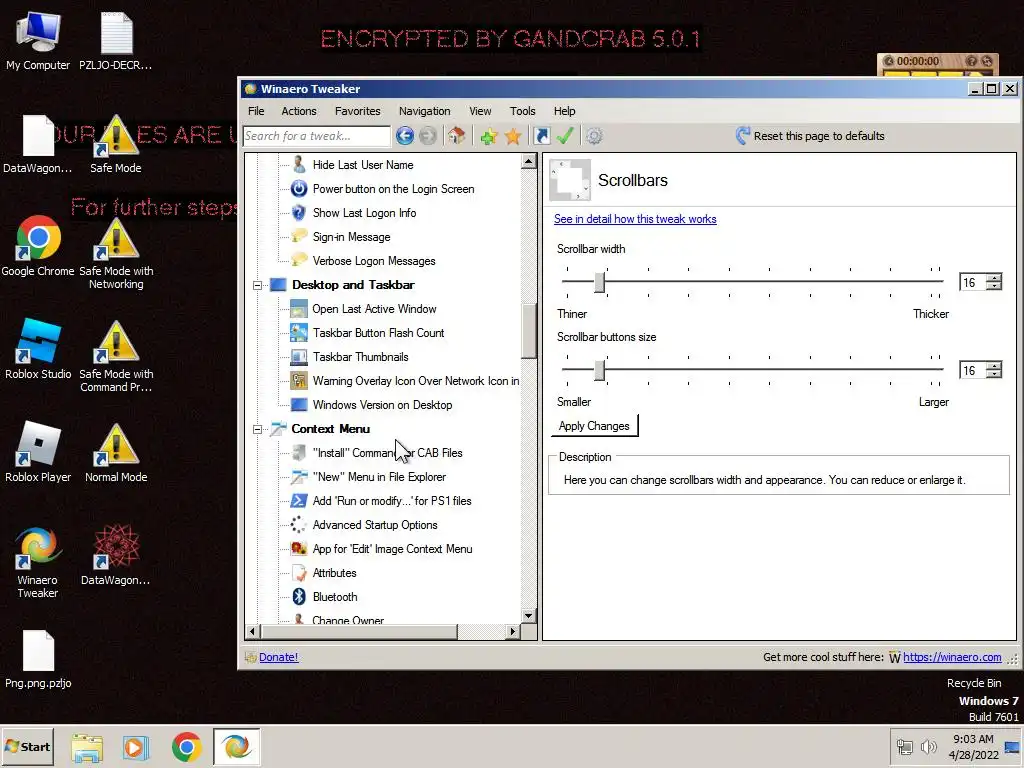Screen dimensions: 1024x768
Task: Open the Actions menu
Action: click(x=298, y=111)
